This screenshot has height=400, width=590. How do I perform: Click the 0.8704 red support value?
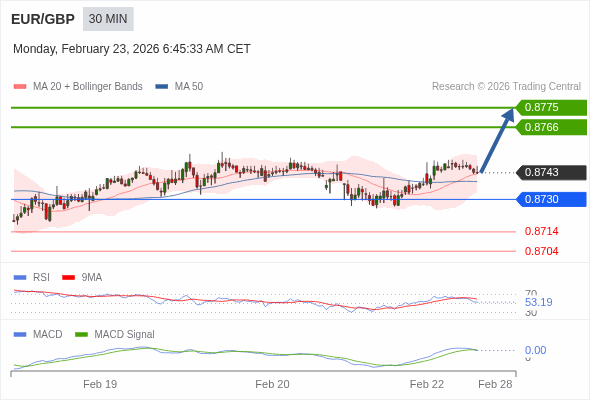click(x=541, y=251)
